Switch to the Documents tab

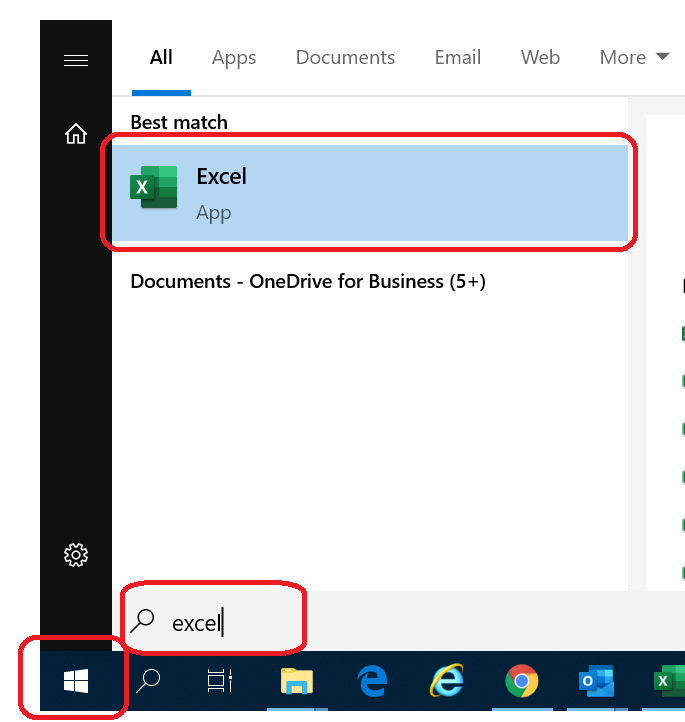[345, 58]
